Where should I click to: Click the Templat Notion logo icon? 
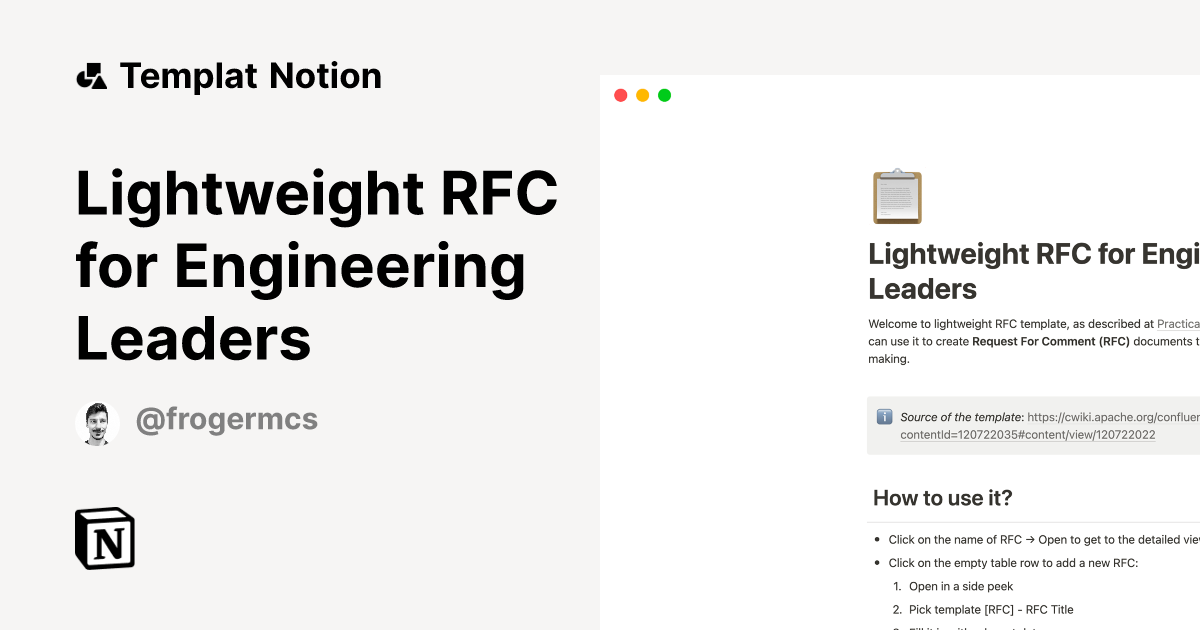pos(92,75)
